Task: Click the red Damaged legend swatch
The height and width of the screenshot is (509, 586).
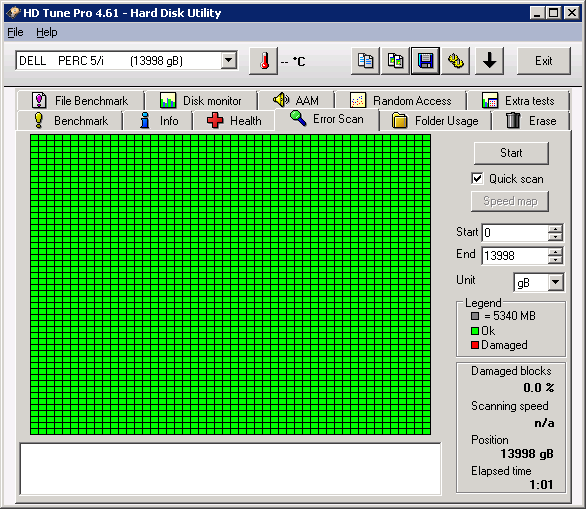Action: point(475,345)
